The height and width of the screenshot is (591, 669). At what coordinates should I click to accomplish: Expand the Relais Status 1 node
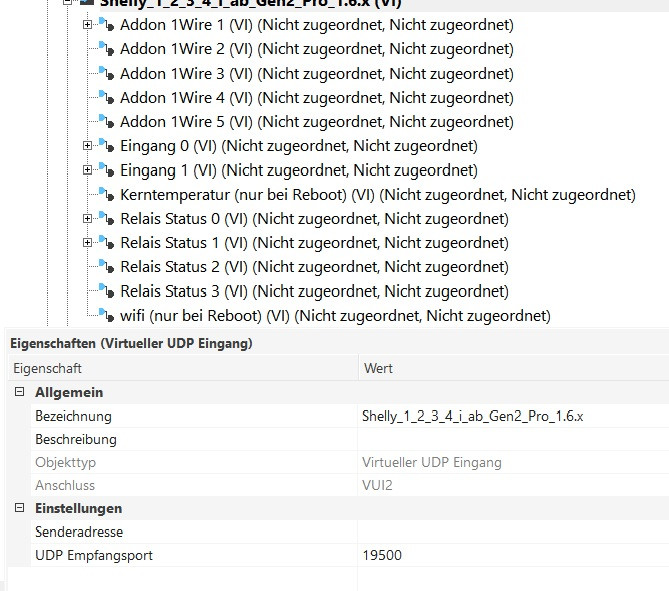[87, 243]
